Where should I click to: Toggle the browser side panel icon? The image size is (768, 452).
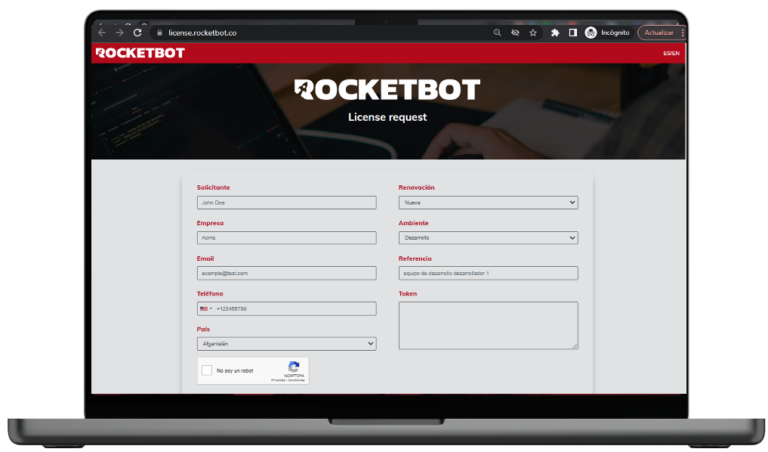(573, 33)
